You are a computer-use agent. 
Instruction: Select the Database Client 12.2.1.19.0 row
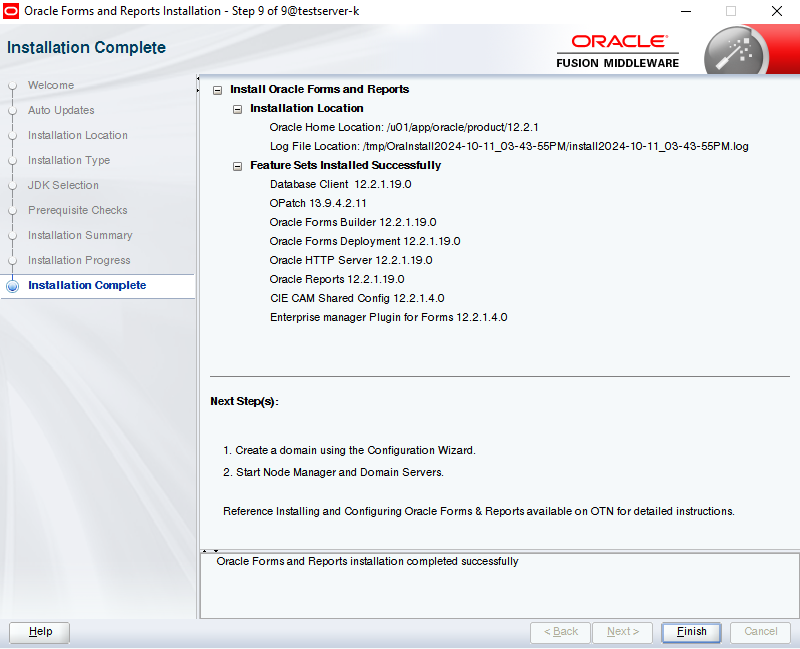(x=340, y=184)
